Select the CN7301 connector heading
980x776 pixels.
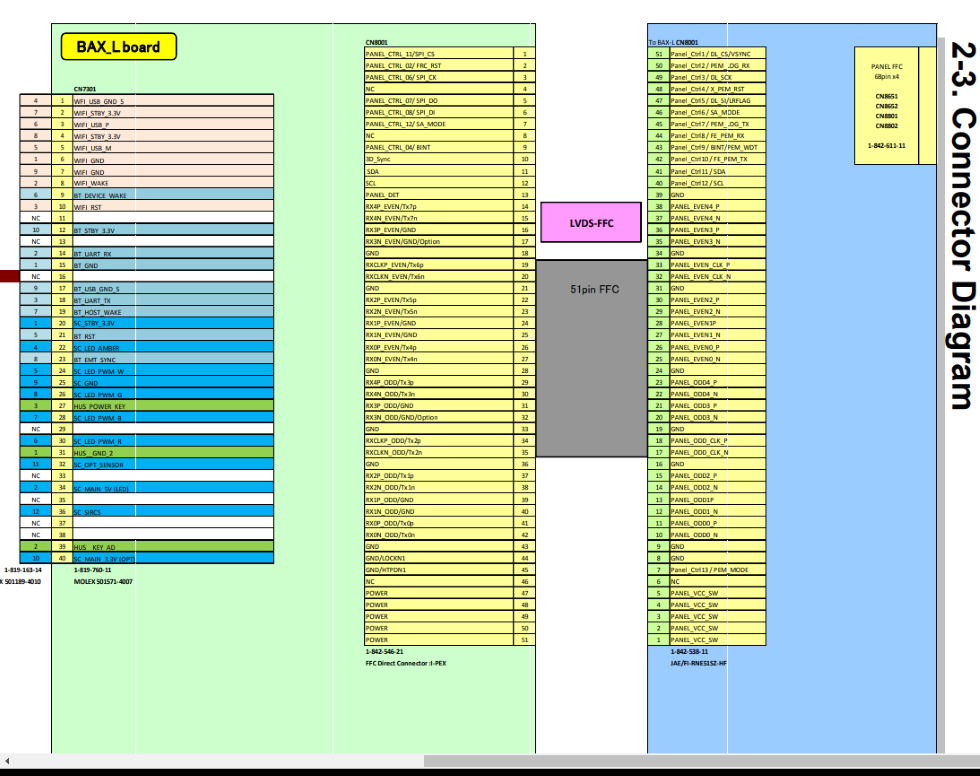click(85, 89)
